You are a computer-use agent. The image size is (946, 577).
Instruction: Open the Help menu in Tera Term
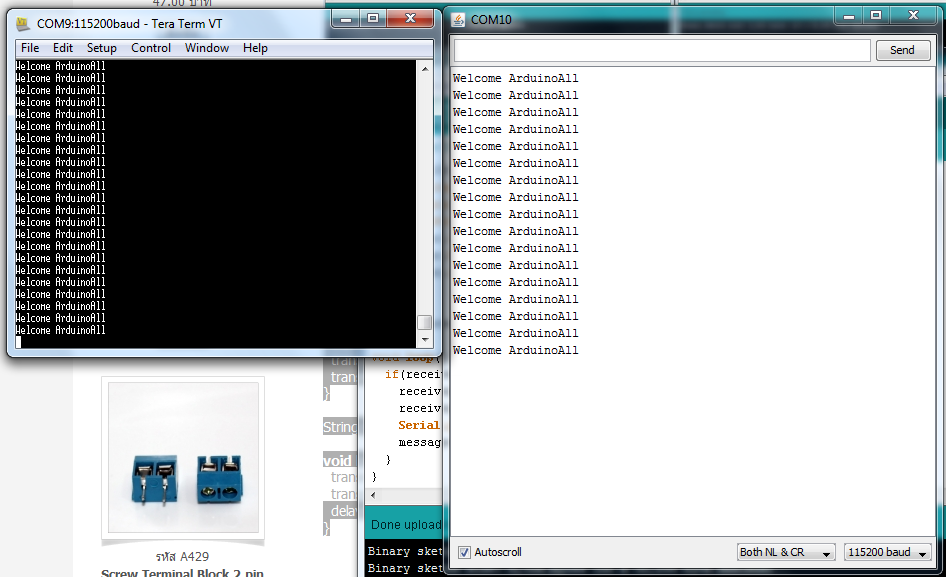[255, 48]
